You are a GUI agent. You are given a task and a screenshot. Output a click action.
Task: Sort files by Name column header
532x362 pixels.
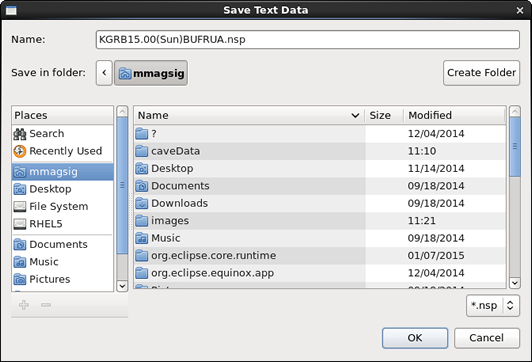(x=249, y=115)
